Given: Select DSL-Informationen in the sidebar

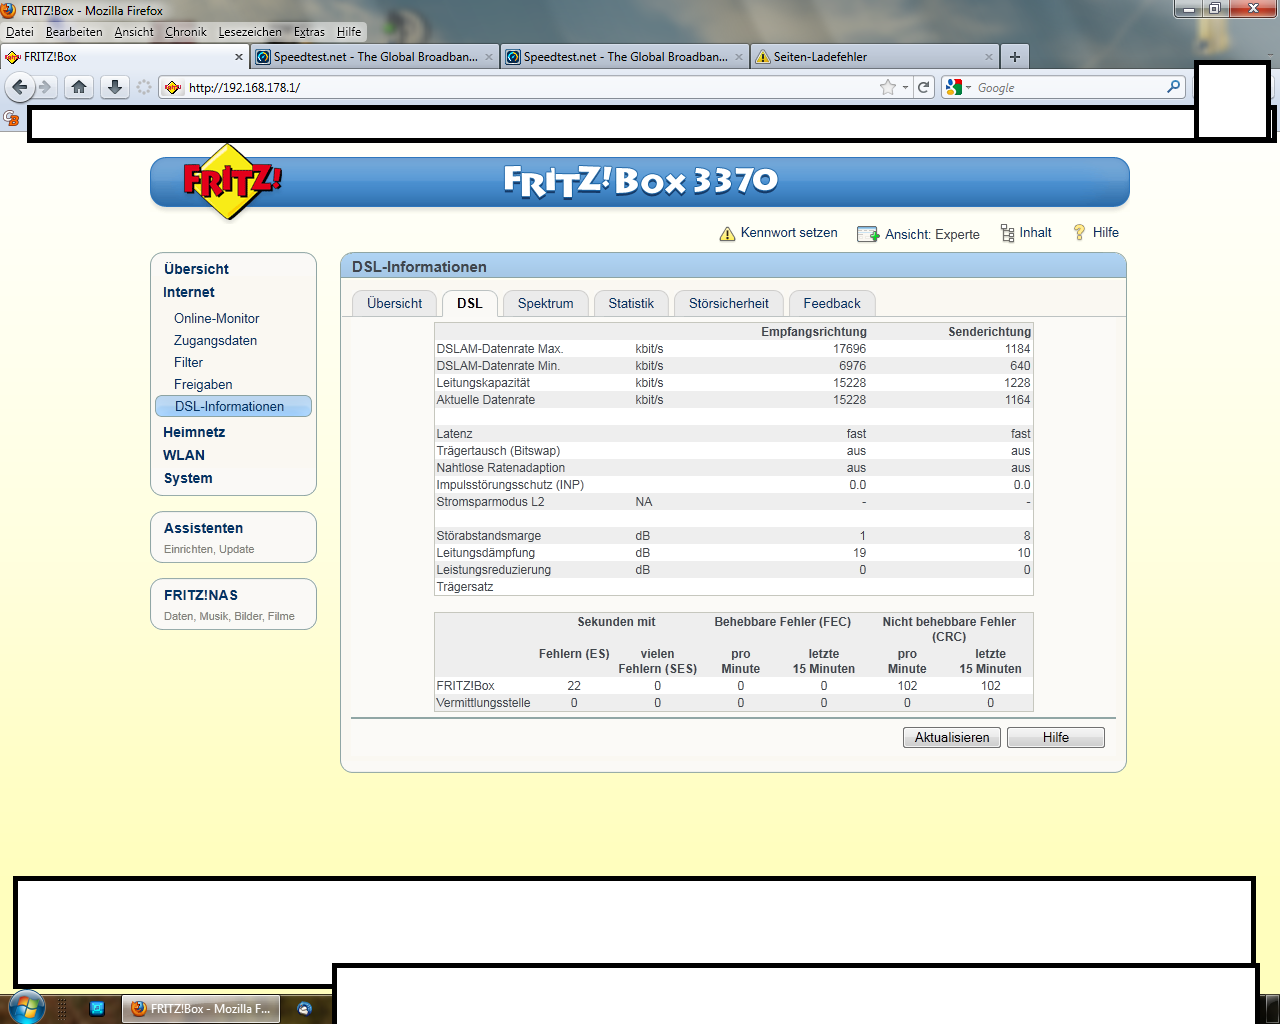Looking at the screenshot, I should tap(233, 406).
